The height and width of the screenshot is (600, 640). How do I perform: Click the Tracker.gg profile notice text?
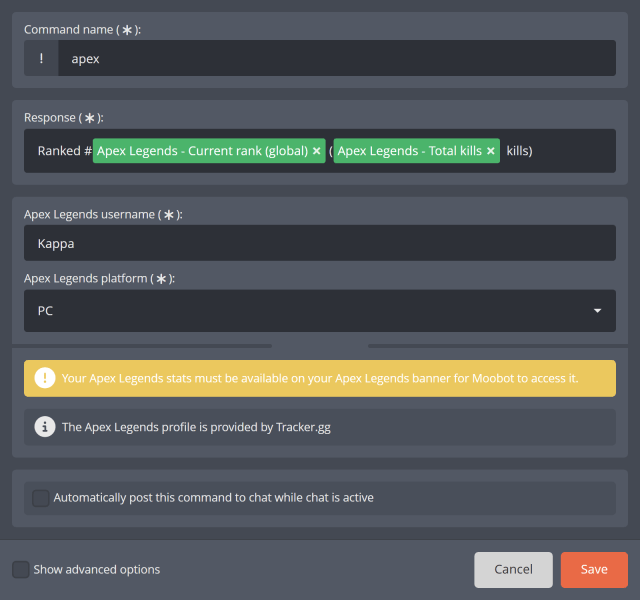click(196, 427)
